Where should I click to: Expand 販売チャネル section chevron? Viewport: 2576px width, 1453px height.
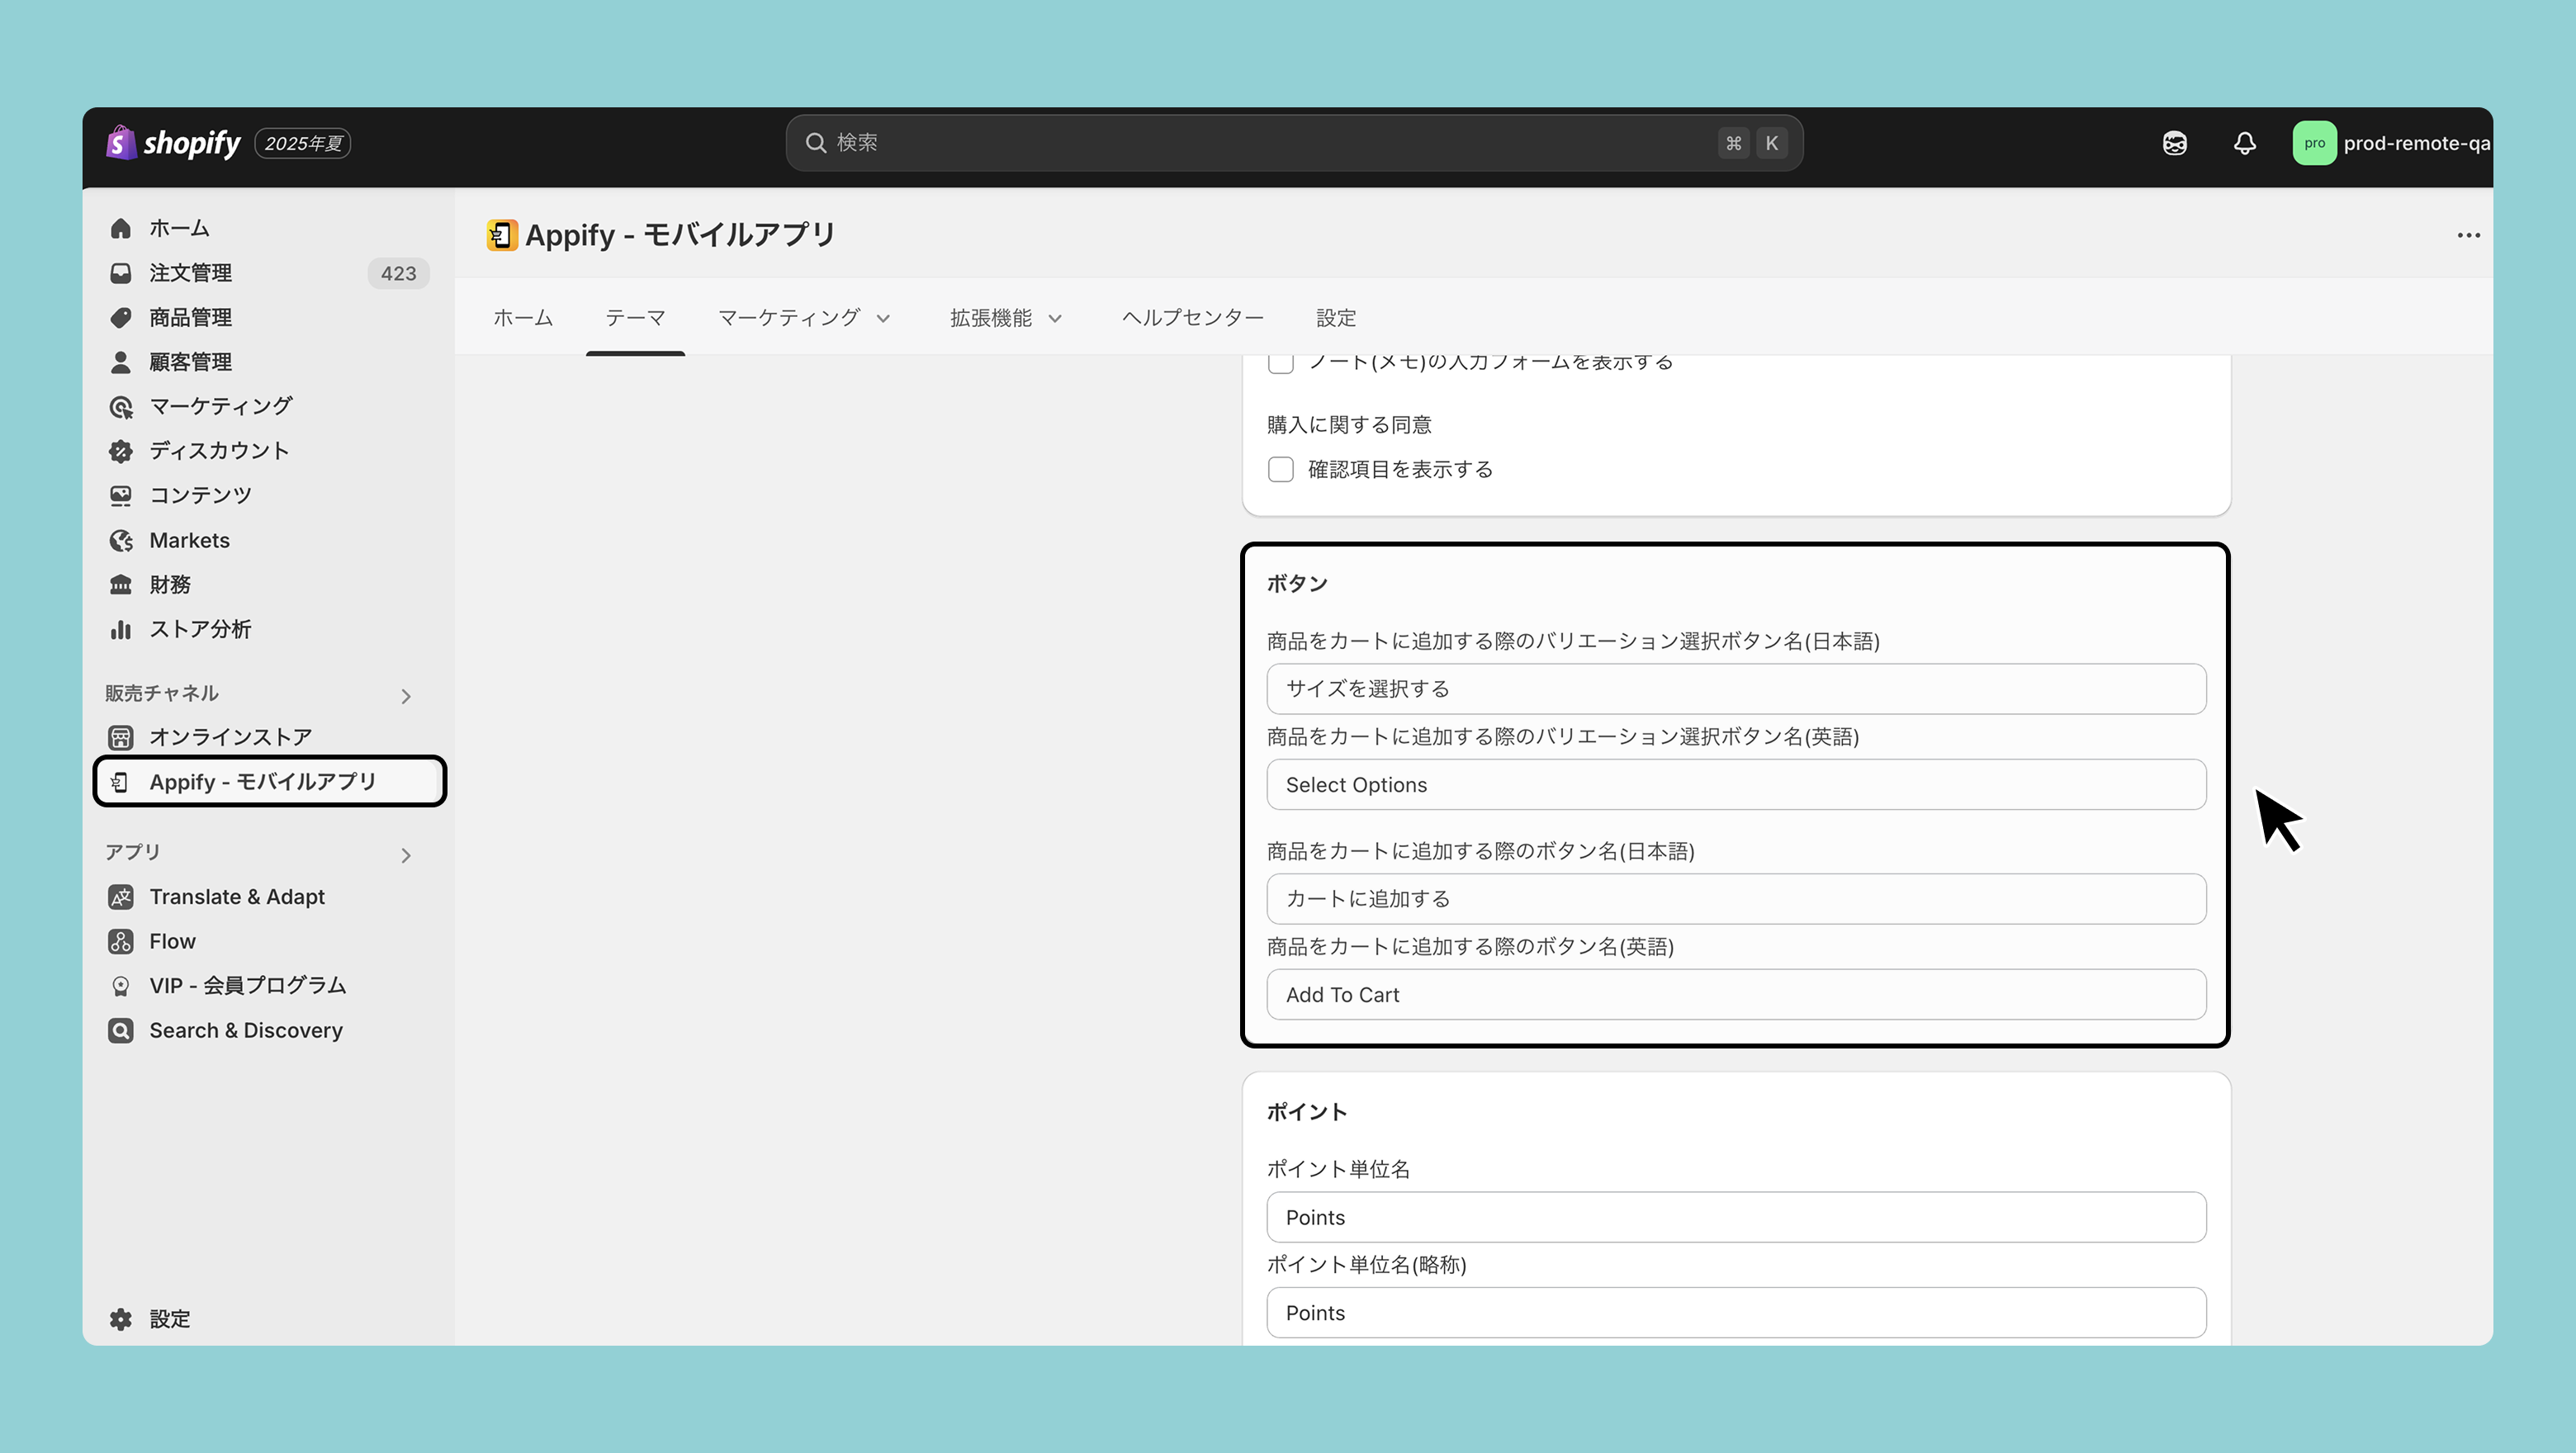[406, 696]
